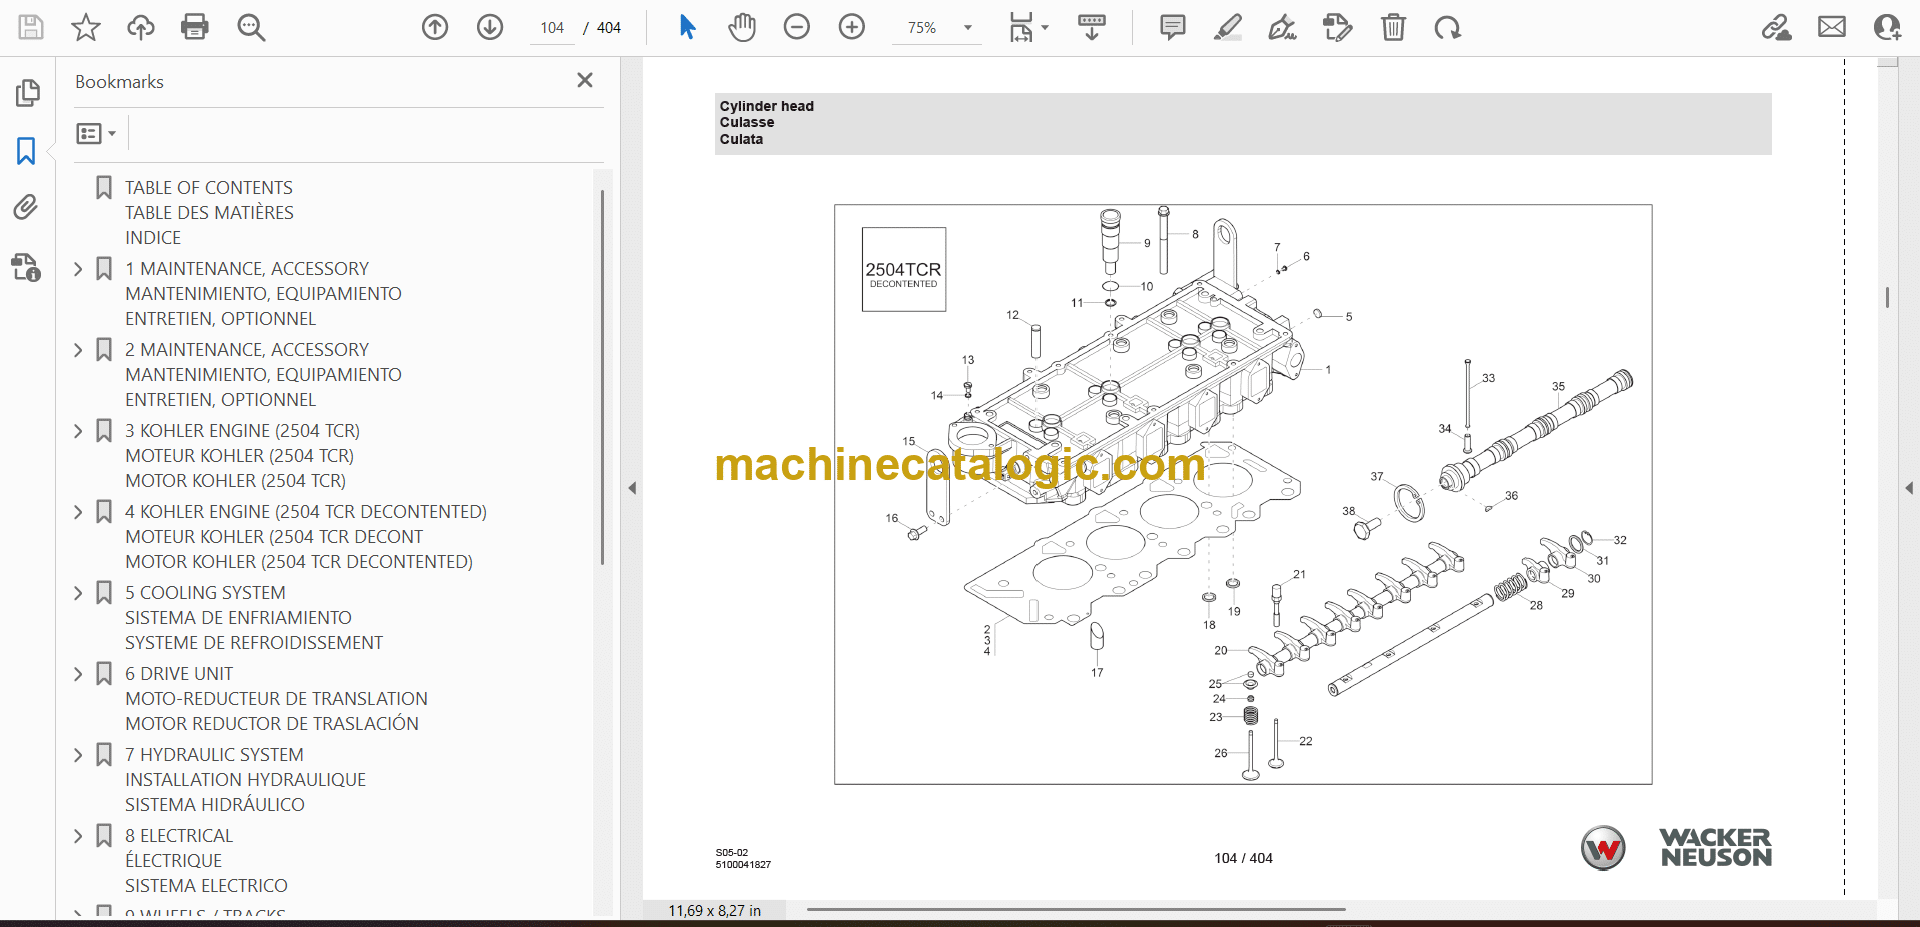The height and width of the screenshot is (927, 1920).
Task: Open the account sign-in icon
Action: click(x=1887, y=27)
